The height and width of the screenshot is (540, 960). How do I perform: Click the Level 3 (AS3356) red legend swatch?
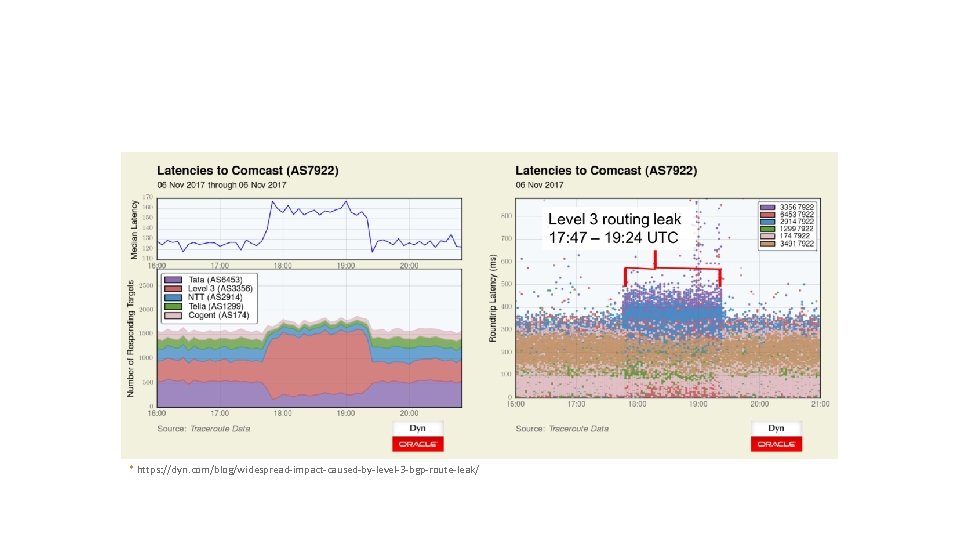[x=173, y=288]
